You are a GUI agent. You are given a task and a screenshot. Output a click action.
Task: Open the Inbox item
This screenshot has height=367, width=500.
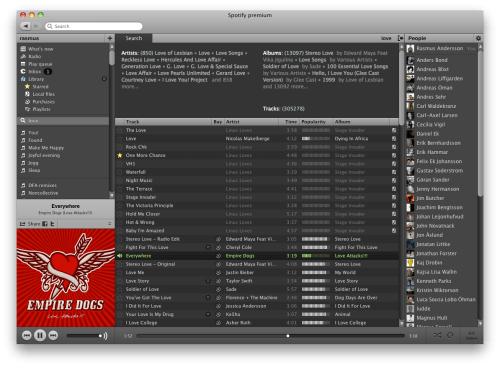[34, 71]
